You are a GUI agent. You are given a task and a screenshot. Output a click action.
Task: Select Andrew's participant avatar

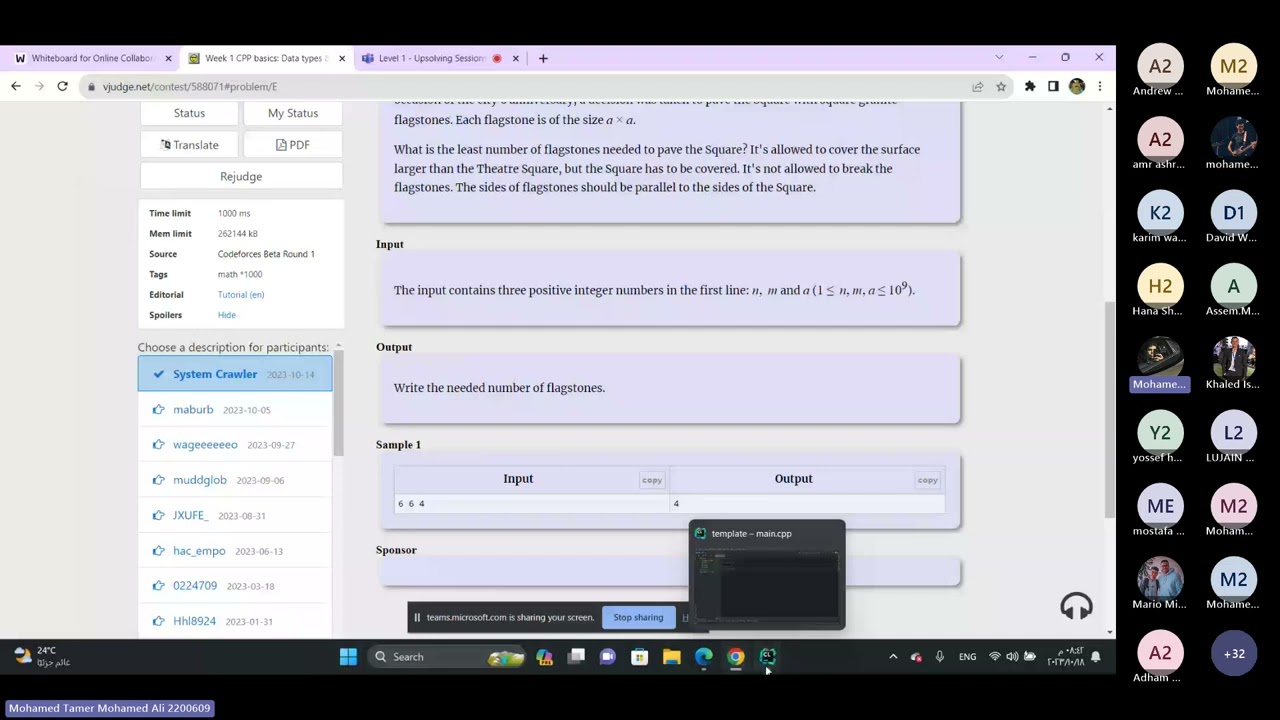pos(1160,66)
